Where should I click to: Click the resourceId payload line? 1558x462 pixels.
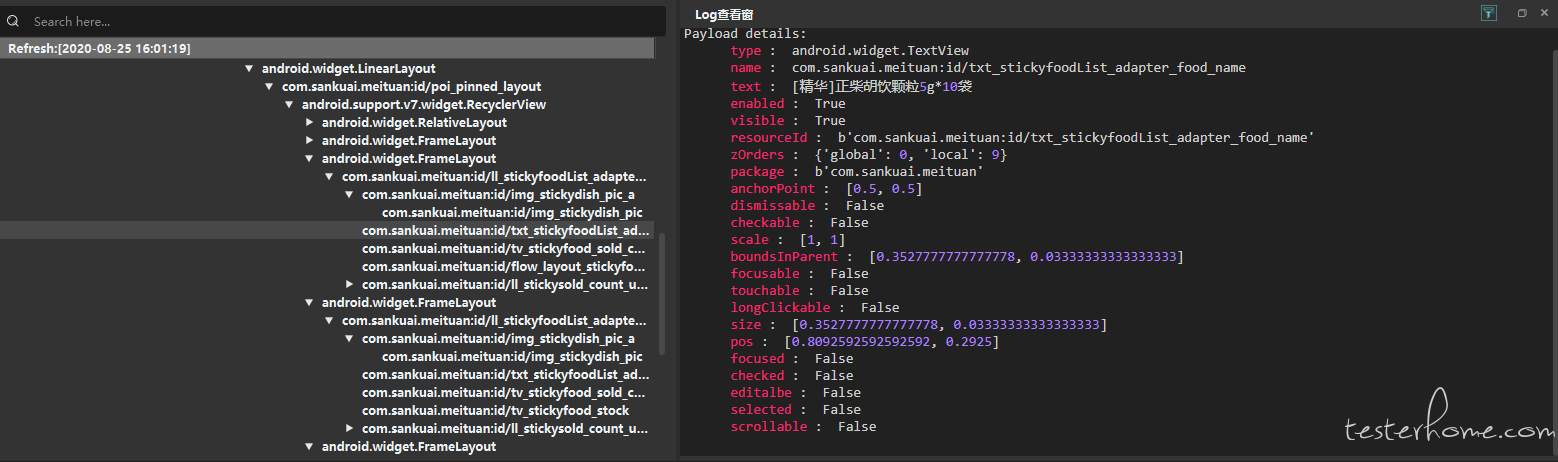tap(1022, 138)
